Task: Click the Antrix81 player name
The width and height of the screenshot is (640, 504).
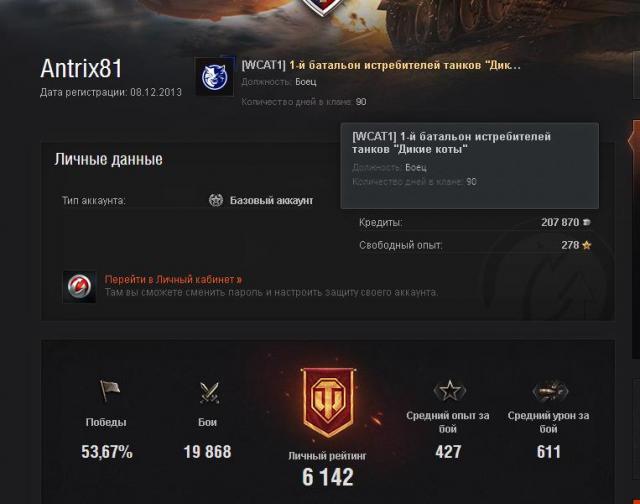Action: pos(81,68)
